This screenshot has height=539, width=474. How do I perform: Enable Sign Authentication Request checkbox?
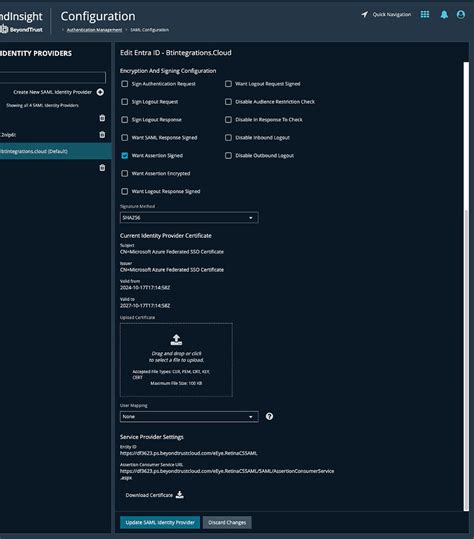(125, 84)
